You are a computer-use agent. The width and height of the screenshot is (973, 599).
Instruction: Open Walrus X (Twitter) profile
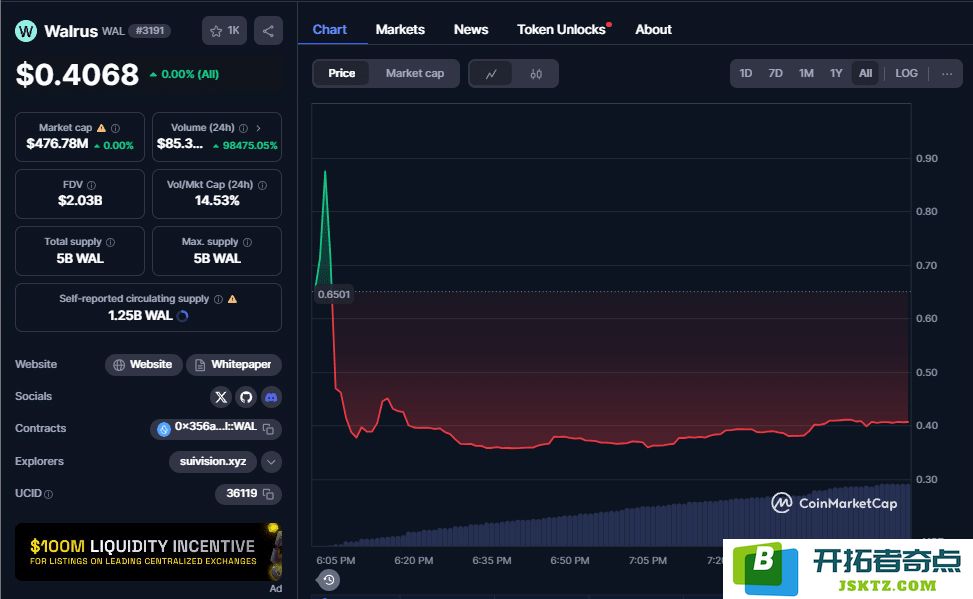point(221,397)
